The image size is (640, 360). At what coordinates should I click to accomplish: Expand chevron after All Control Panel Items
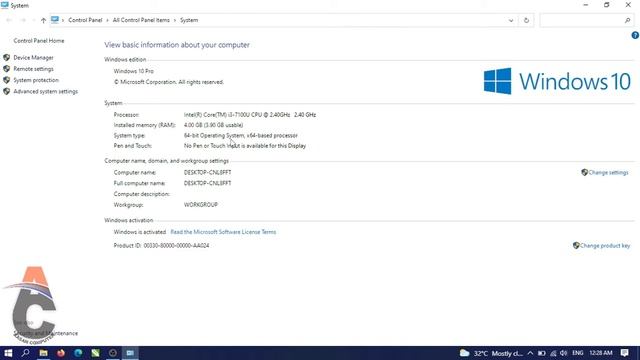click(x=175, y=20)
